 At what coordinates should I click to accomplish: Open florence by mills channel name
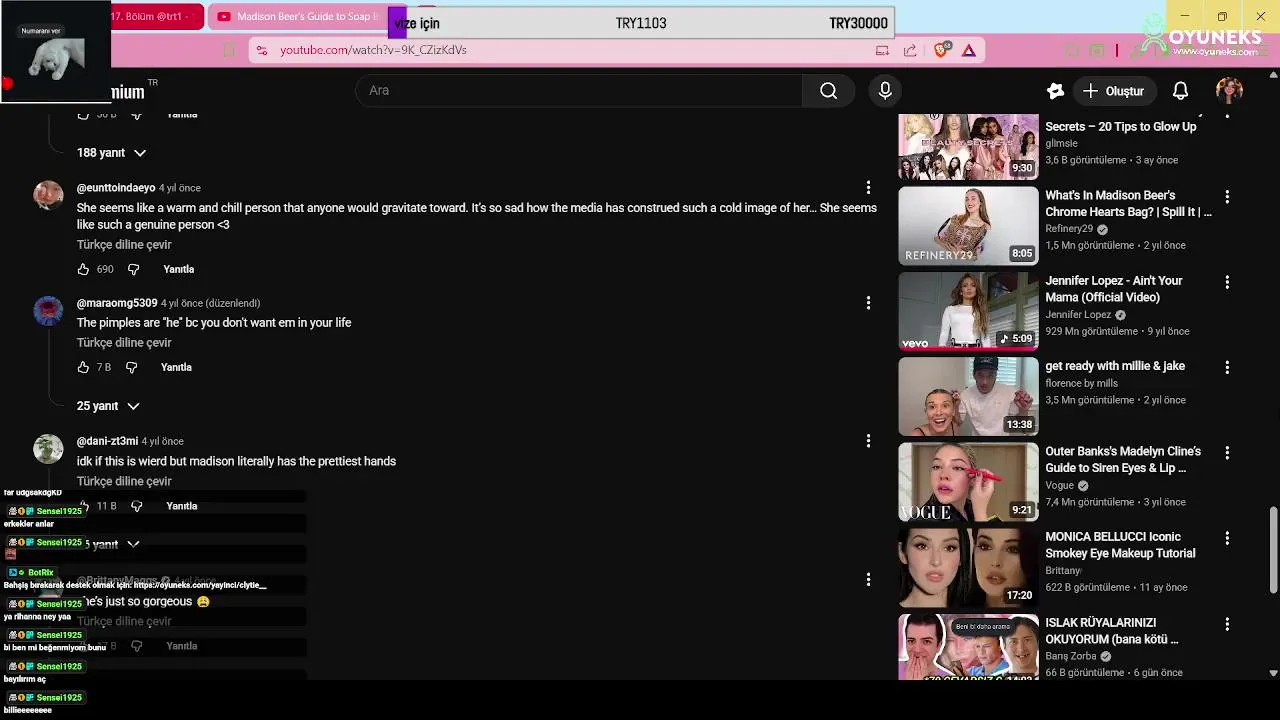1081,383
